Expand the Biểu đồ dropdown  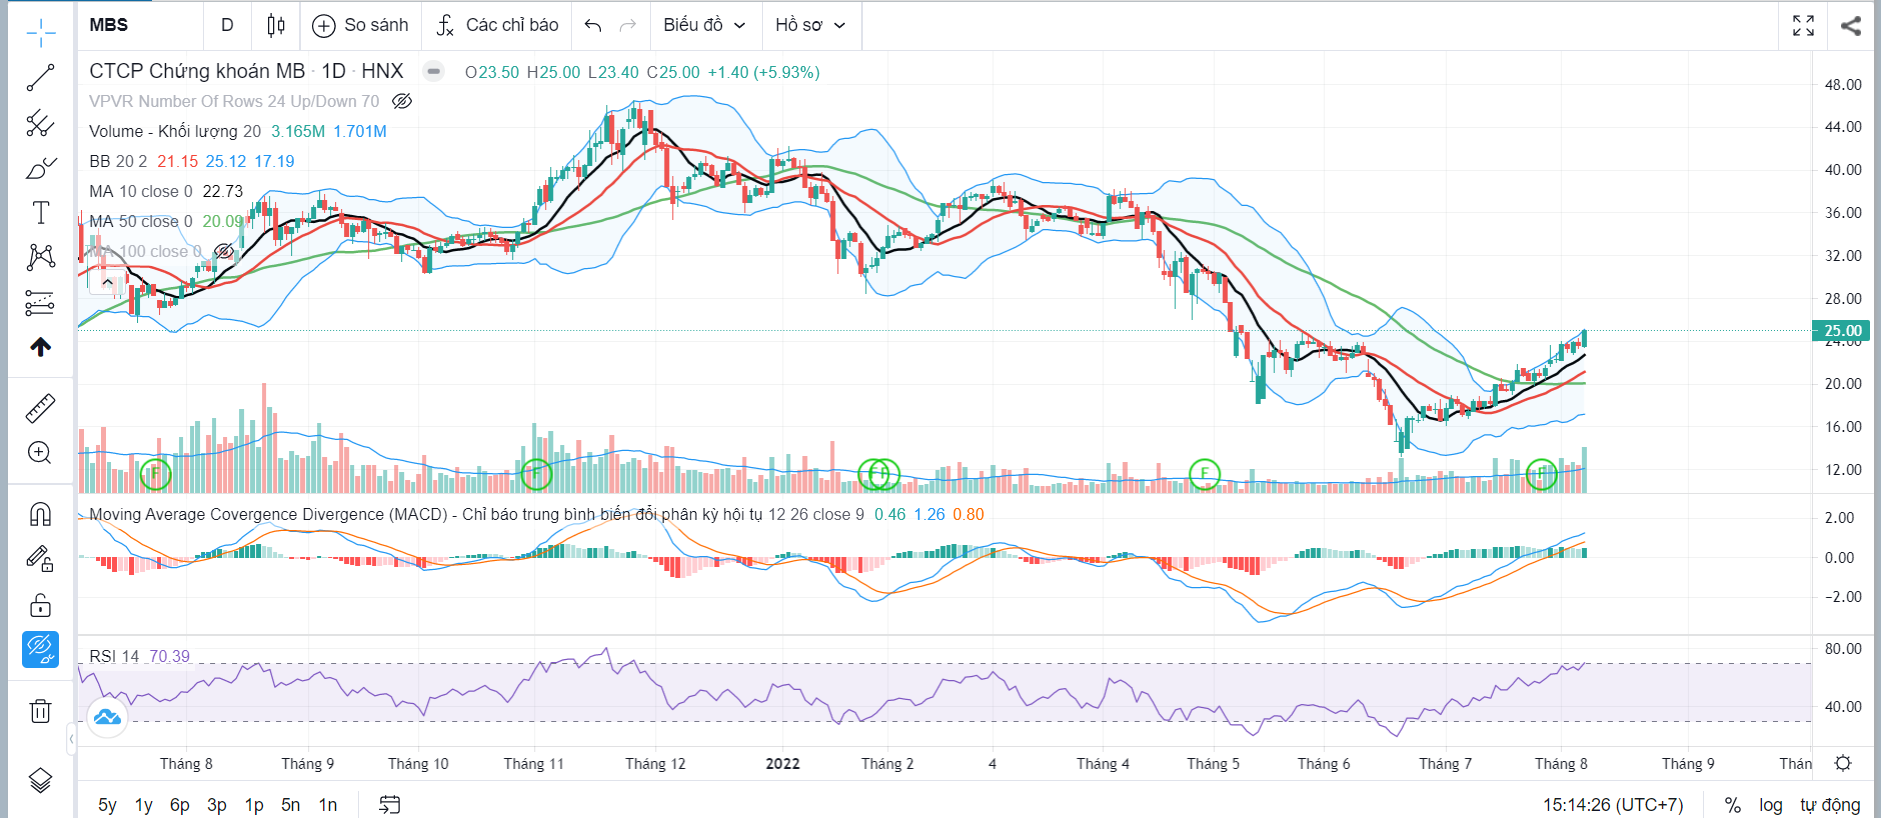point(704,25)
